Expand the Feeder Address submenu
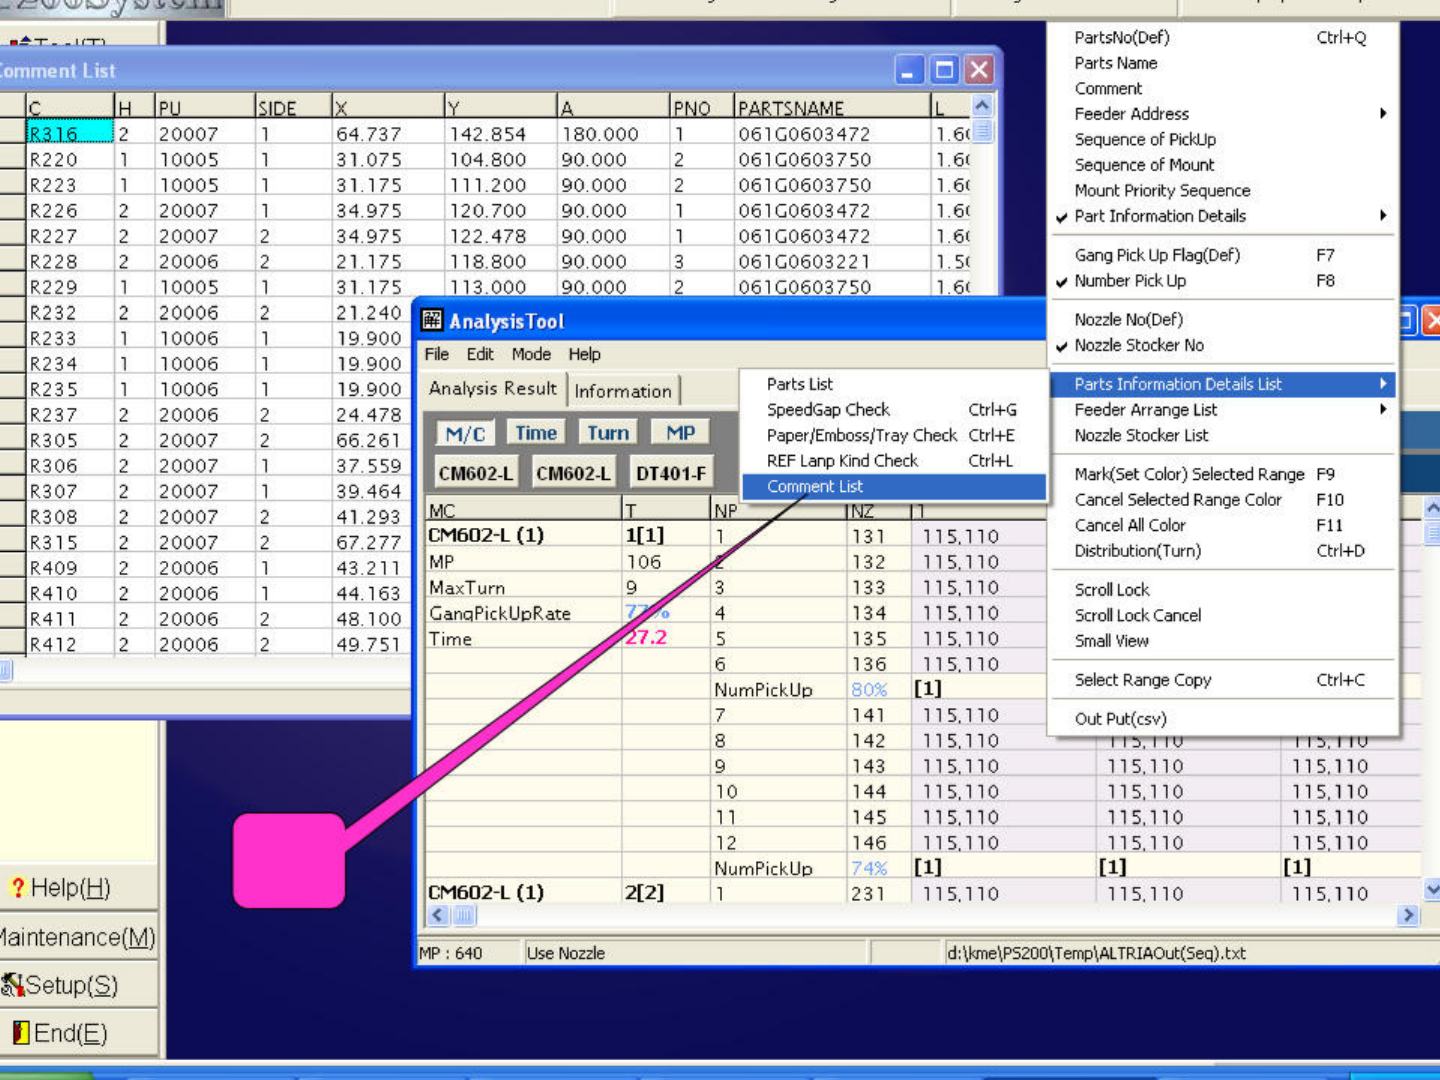The image size is (1440, 1080). point(1382,114)
